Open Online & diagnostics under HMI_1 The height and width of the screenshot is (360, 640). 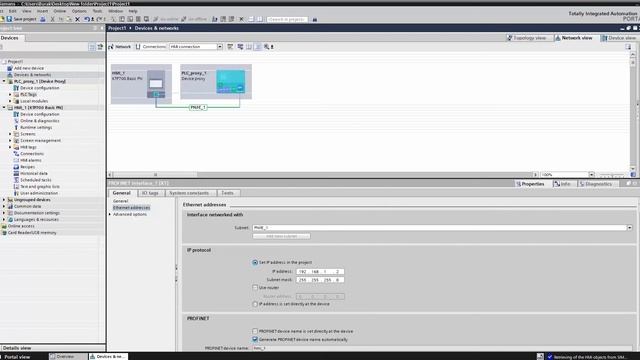point(40,121)
